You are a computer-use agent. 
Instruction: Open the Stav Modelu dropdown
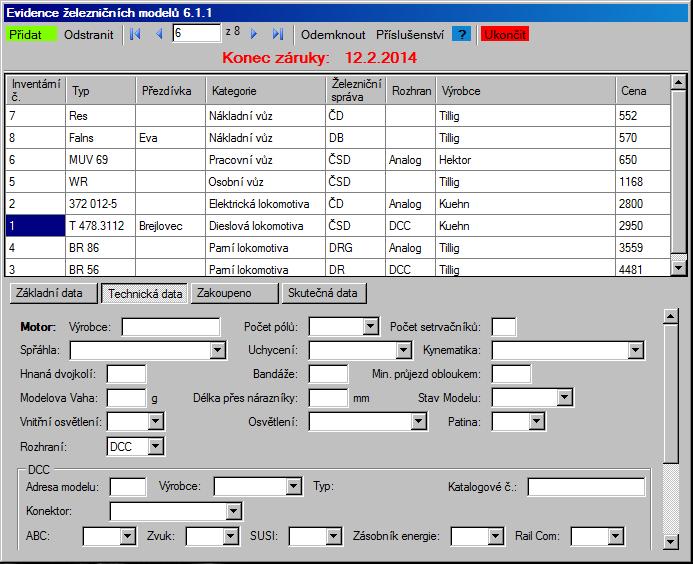tap(565, 398)
